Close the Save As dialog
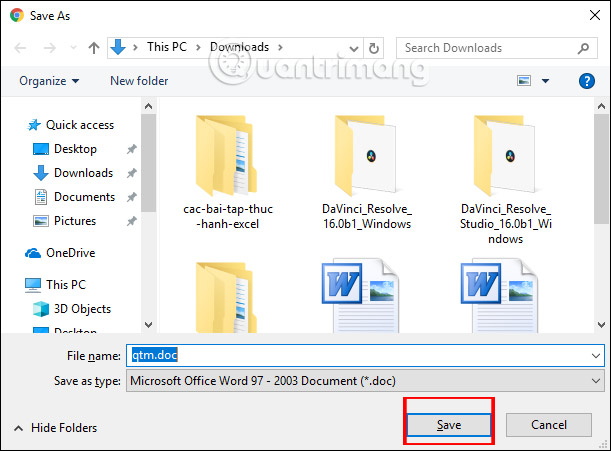 (595, 15)
